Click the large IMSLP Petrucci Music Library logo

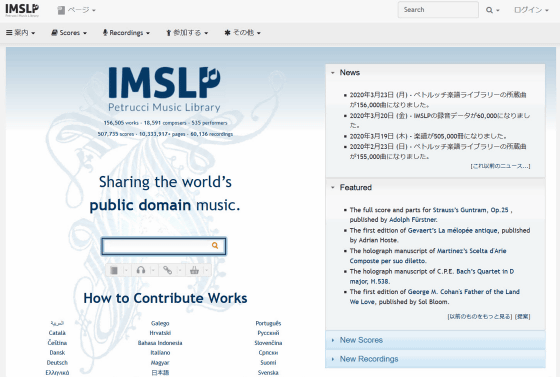tap(164, 89)
